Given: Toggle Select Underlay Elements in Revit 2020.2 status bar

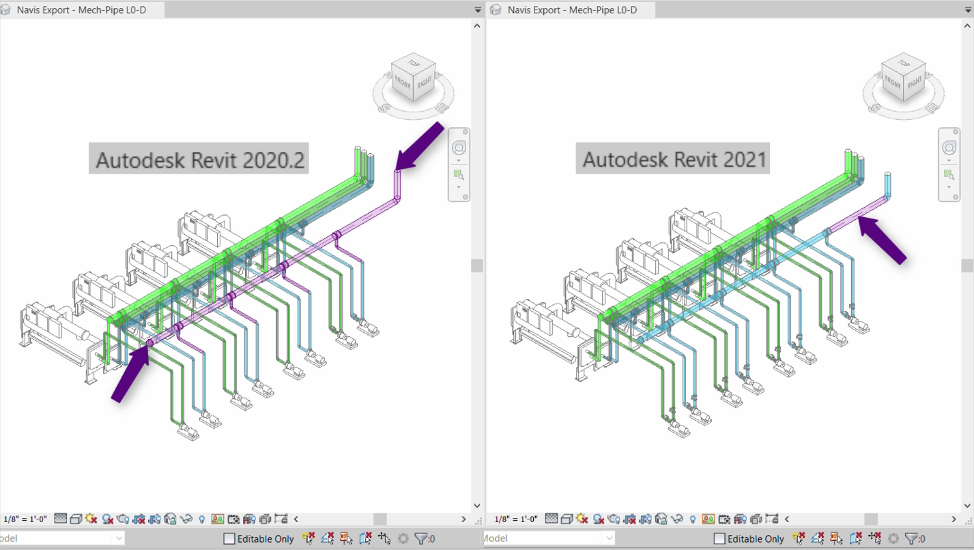Looking at the screenshot, I should (x=327, y=538).
